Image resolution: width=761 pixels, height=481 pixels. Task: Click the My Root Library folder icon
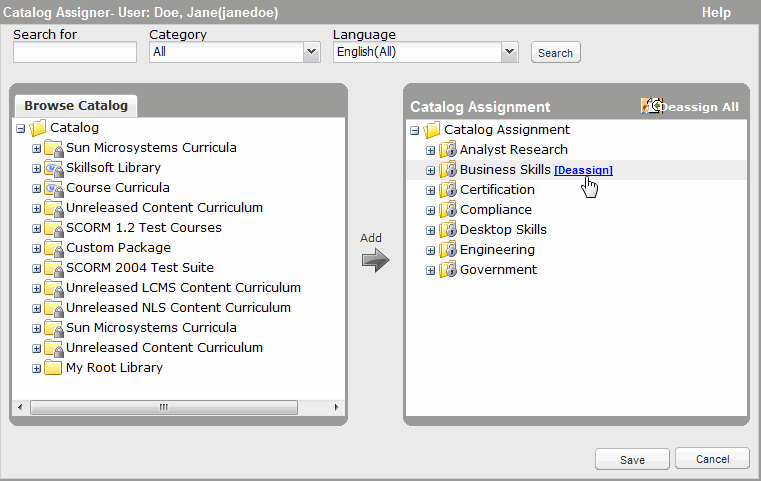[x=53, y=368]
